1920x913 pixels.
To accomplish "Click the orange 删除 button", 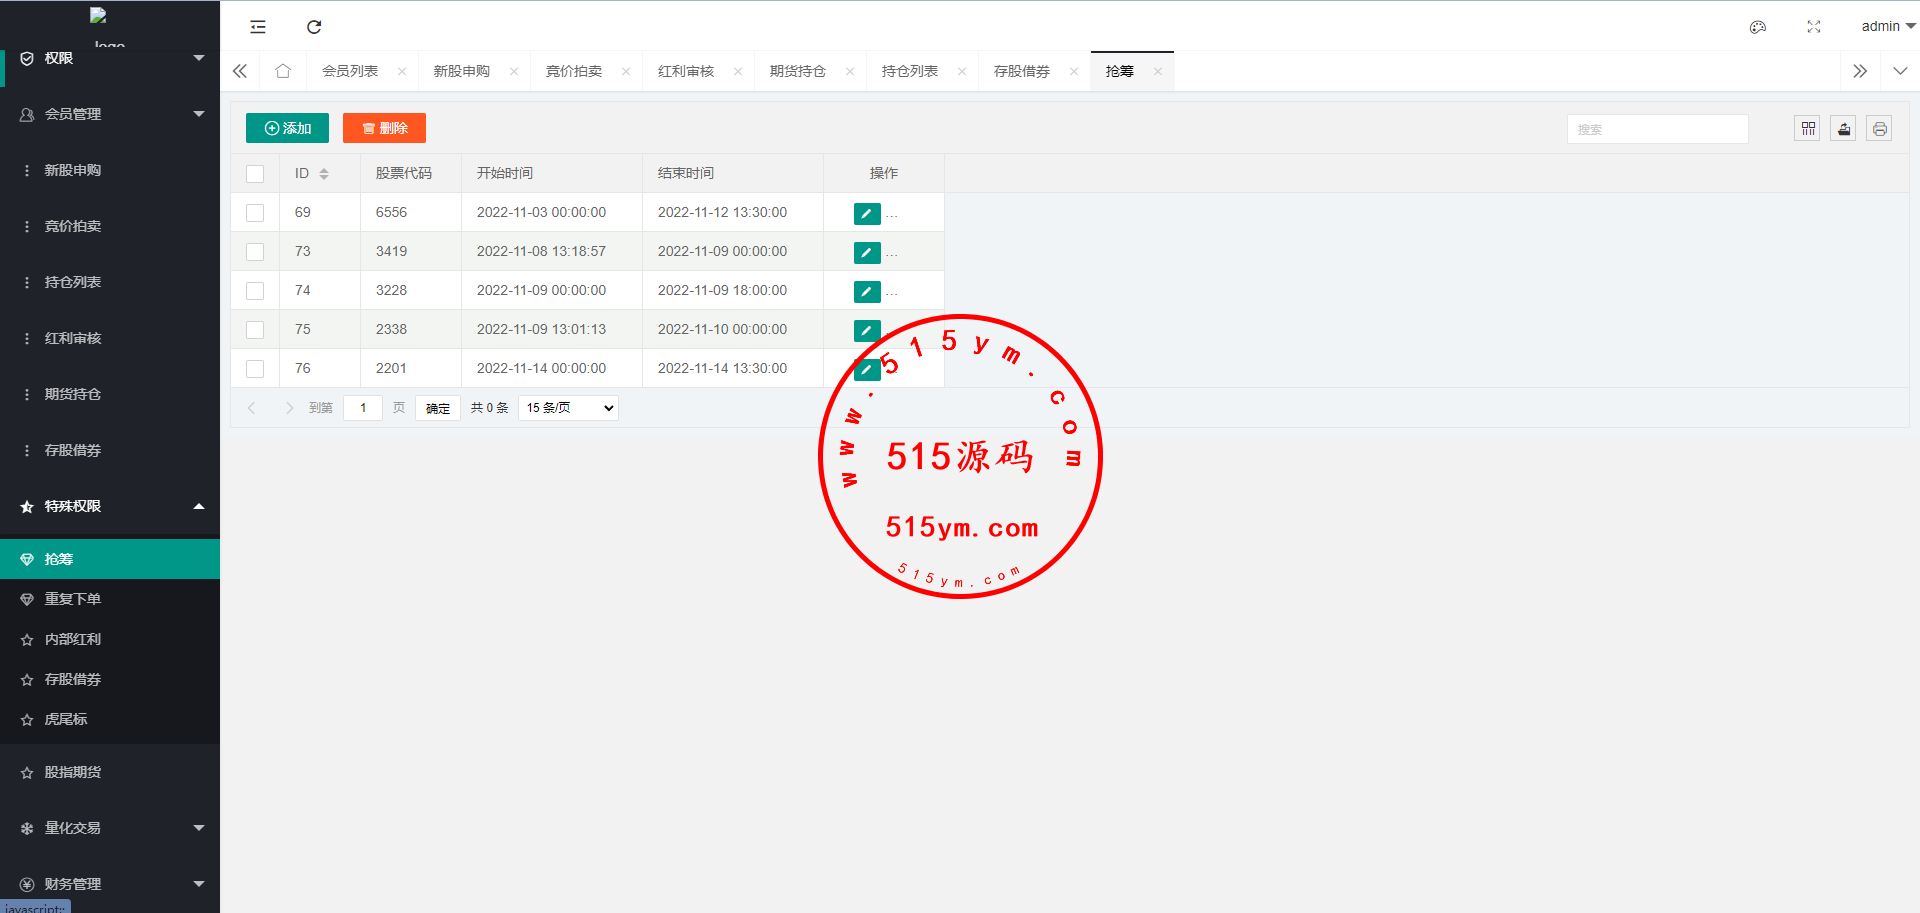I will pyautogui.click(x=384, y=128).
